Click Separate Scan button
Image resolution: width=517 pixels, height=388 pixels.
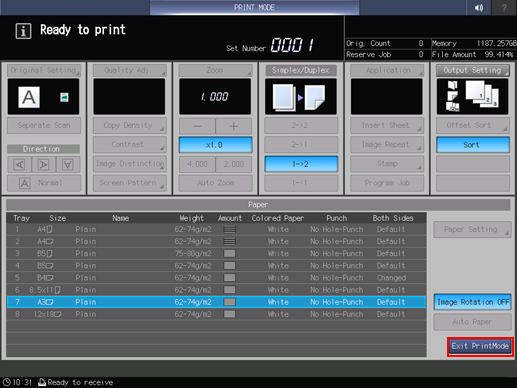(44, 126)
